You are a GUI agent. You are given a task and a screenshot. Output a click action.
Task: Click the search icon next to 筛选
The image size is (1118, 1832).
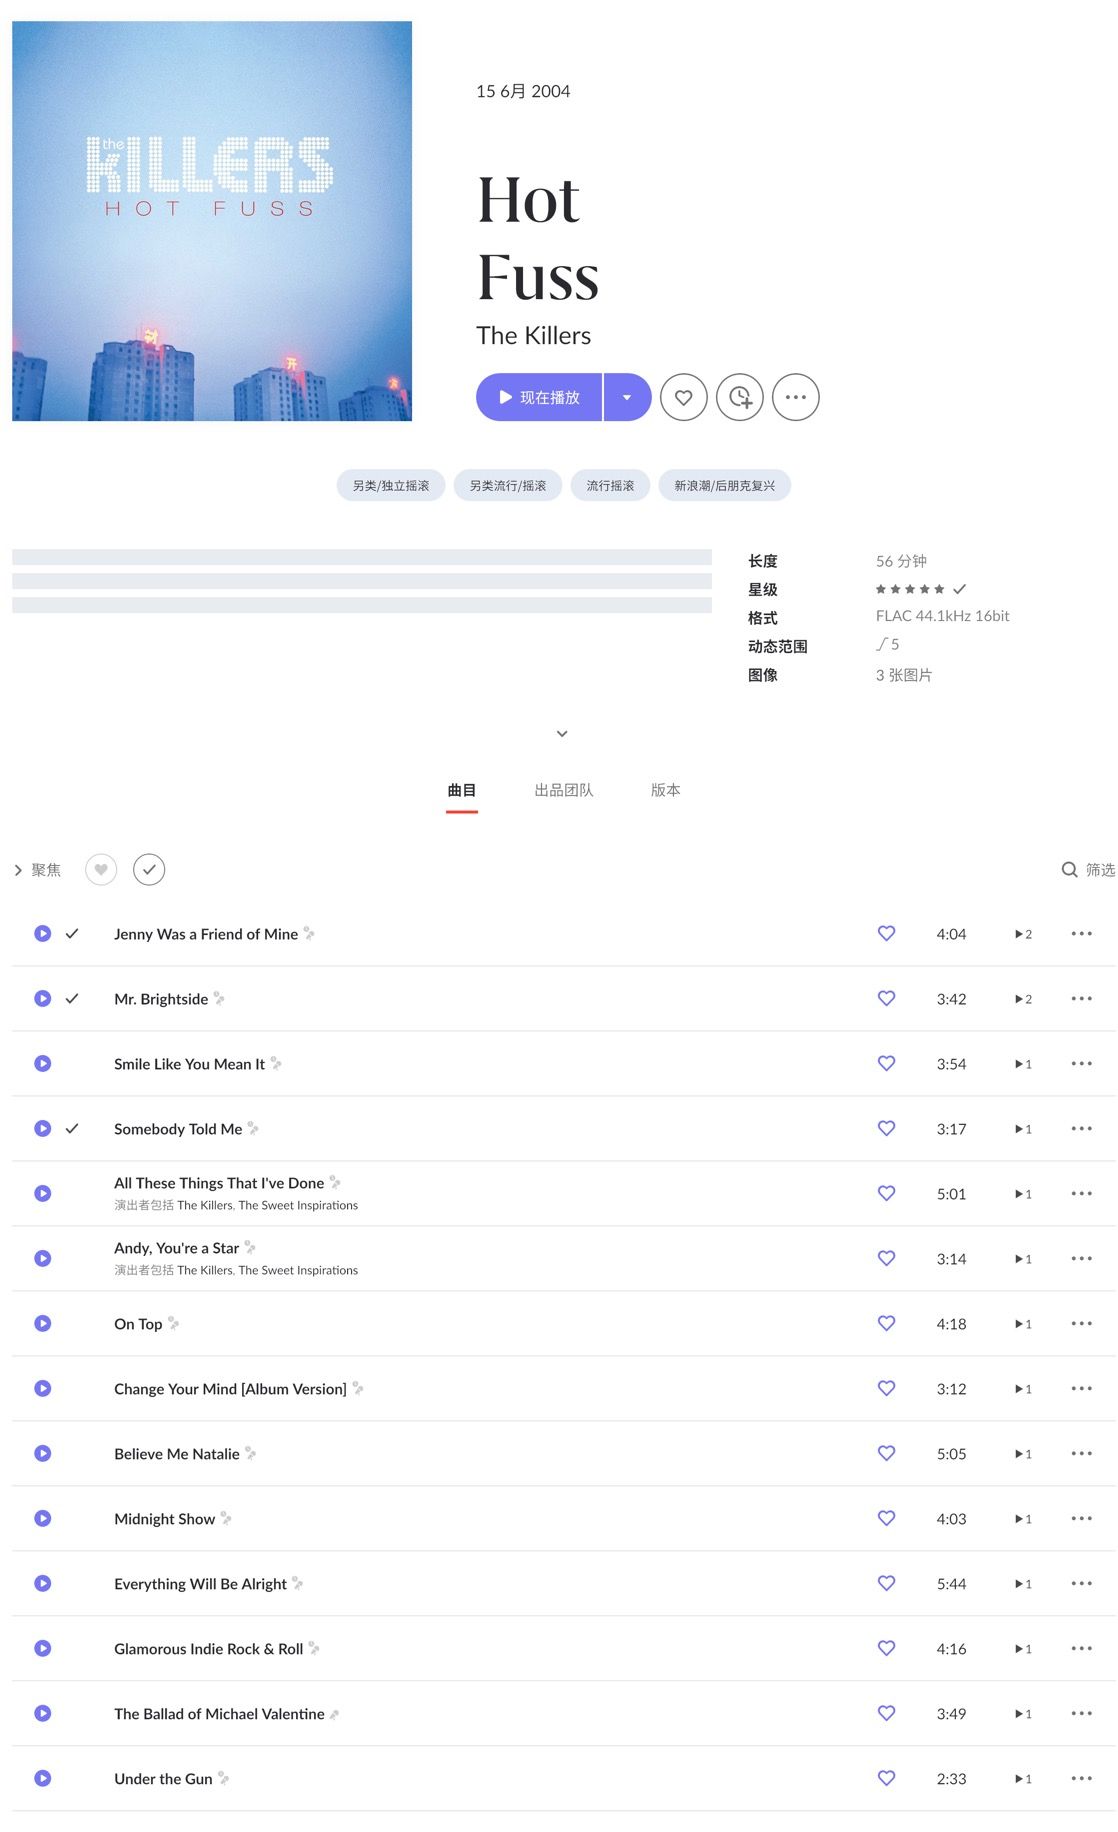[1069, 869]
